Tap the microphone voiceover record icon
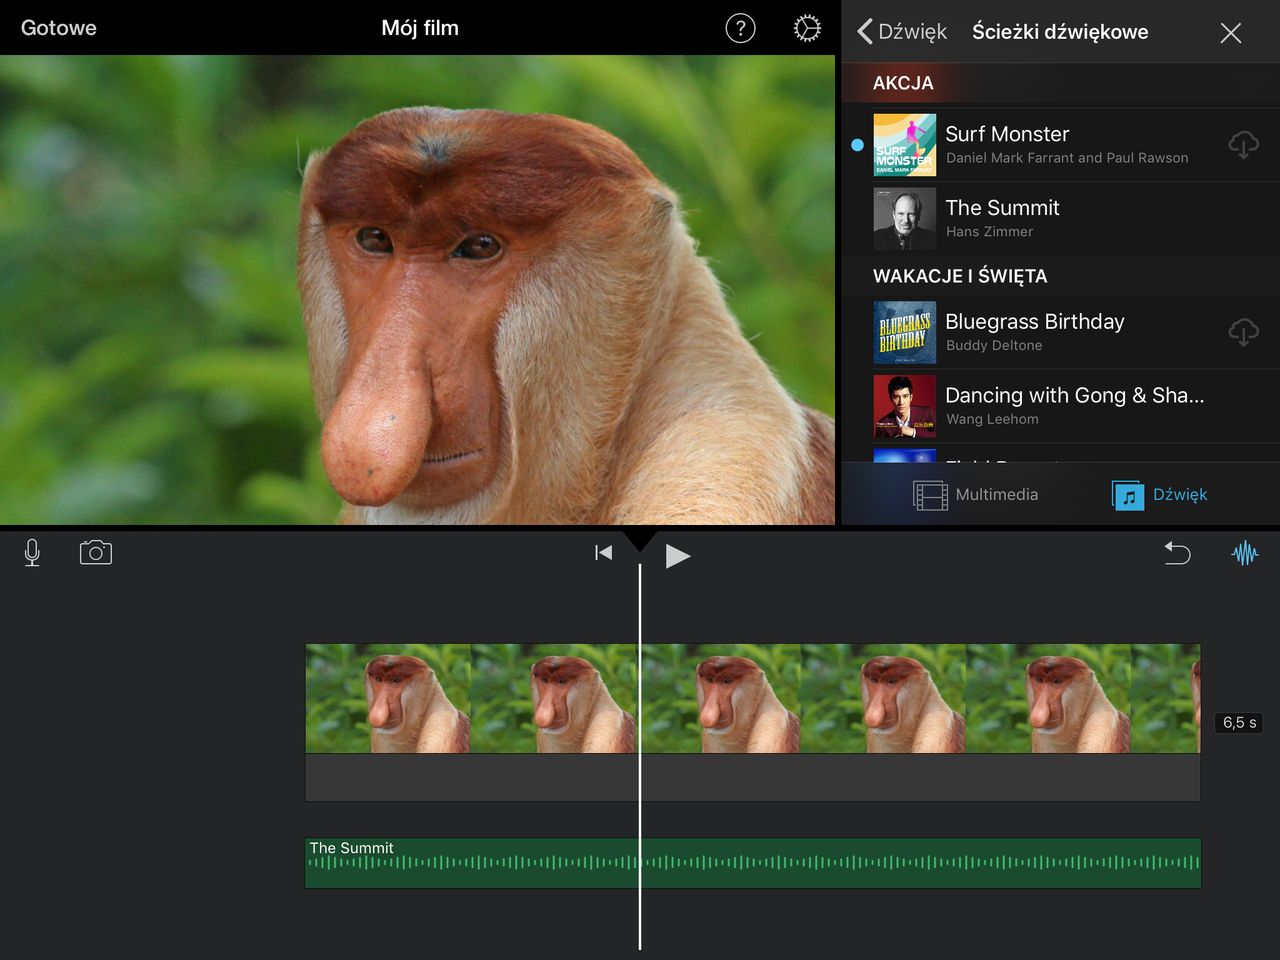1280x960 pixels. [x=32, y=553]
